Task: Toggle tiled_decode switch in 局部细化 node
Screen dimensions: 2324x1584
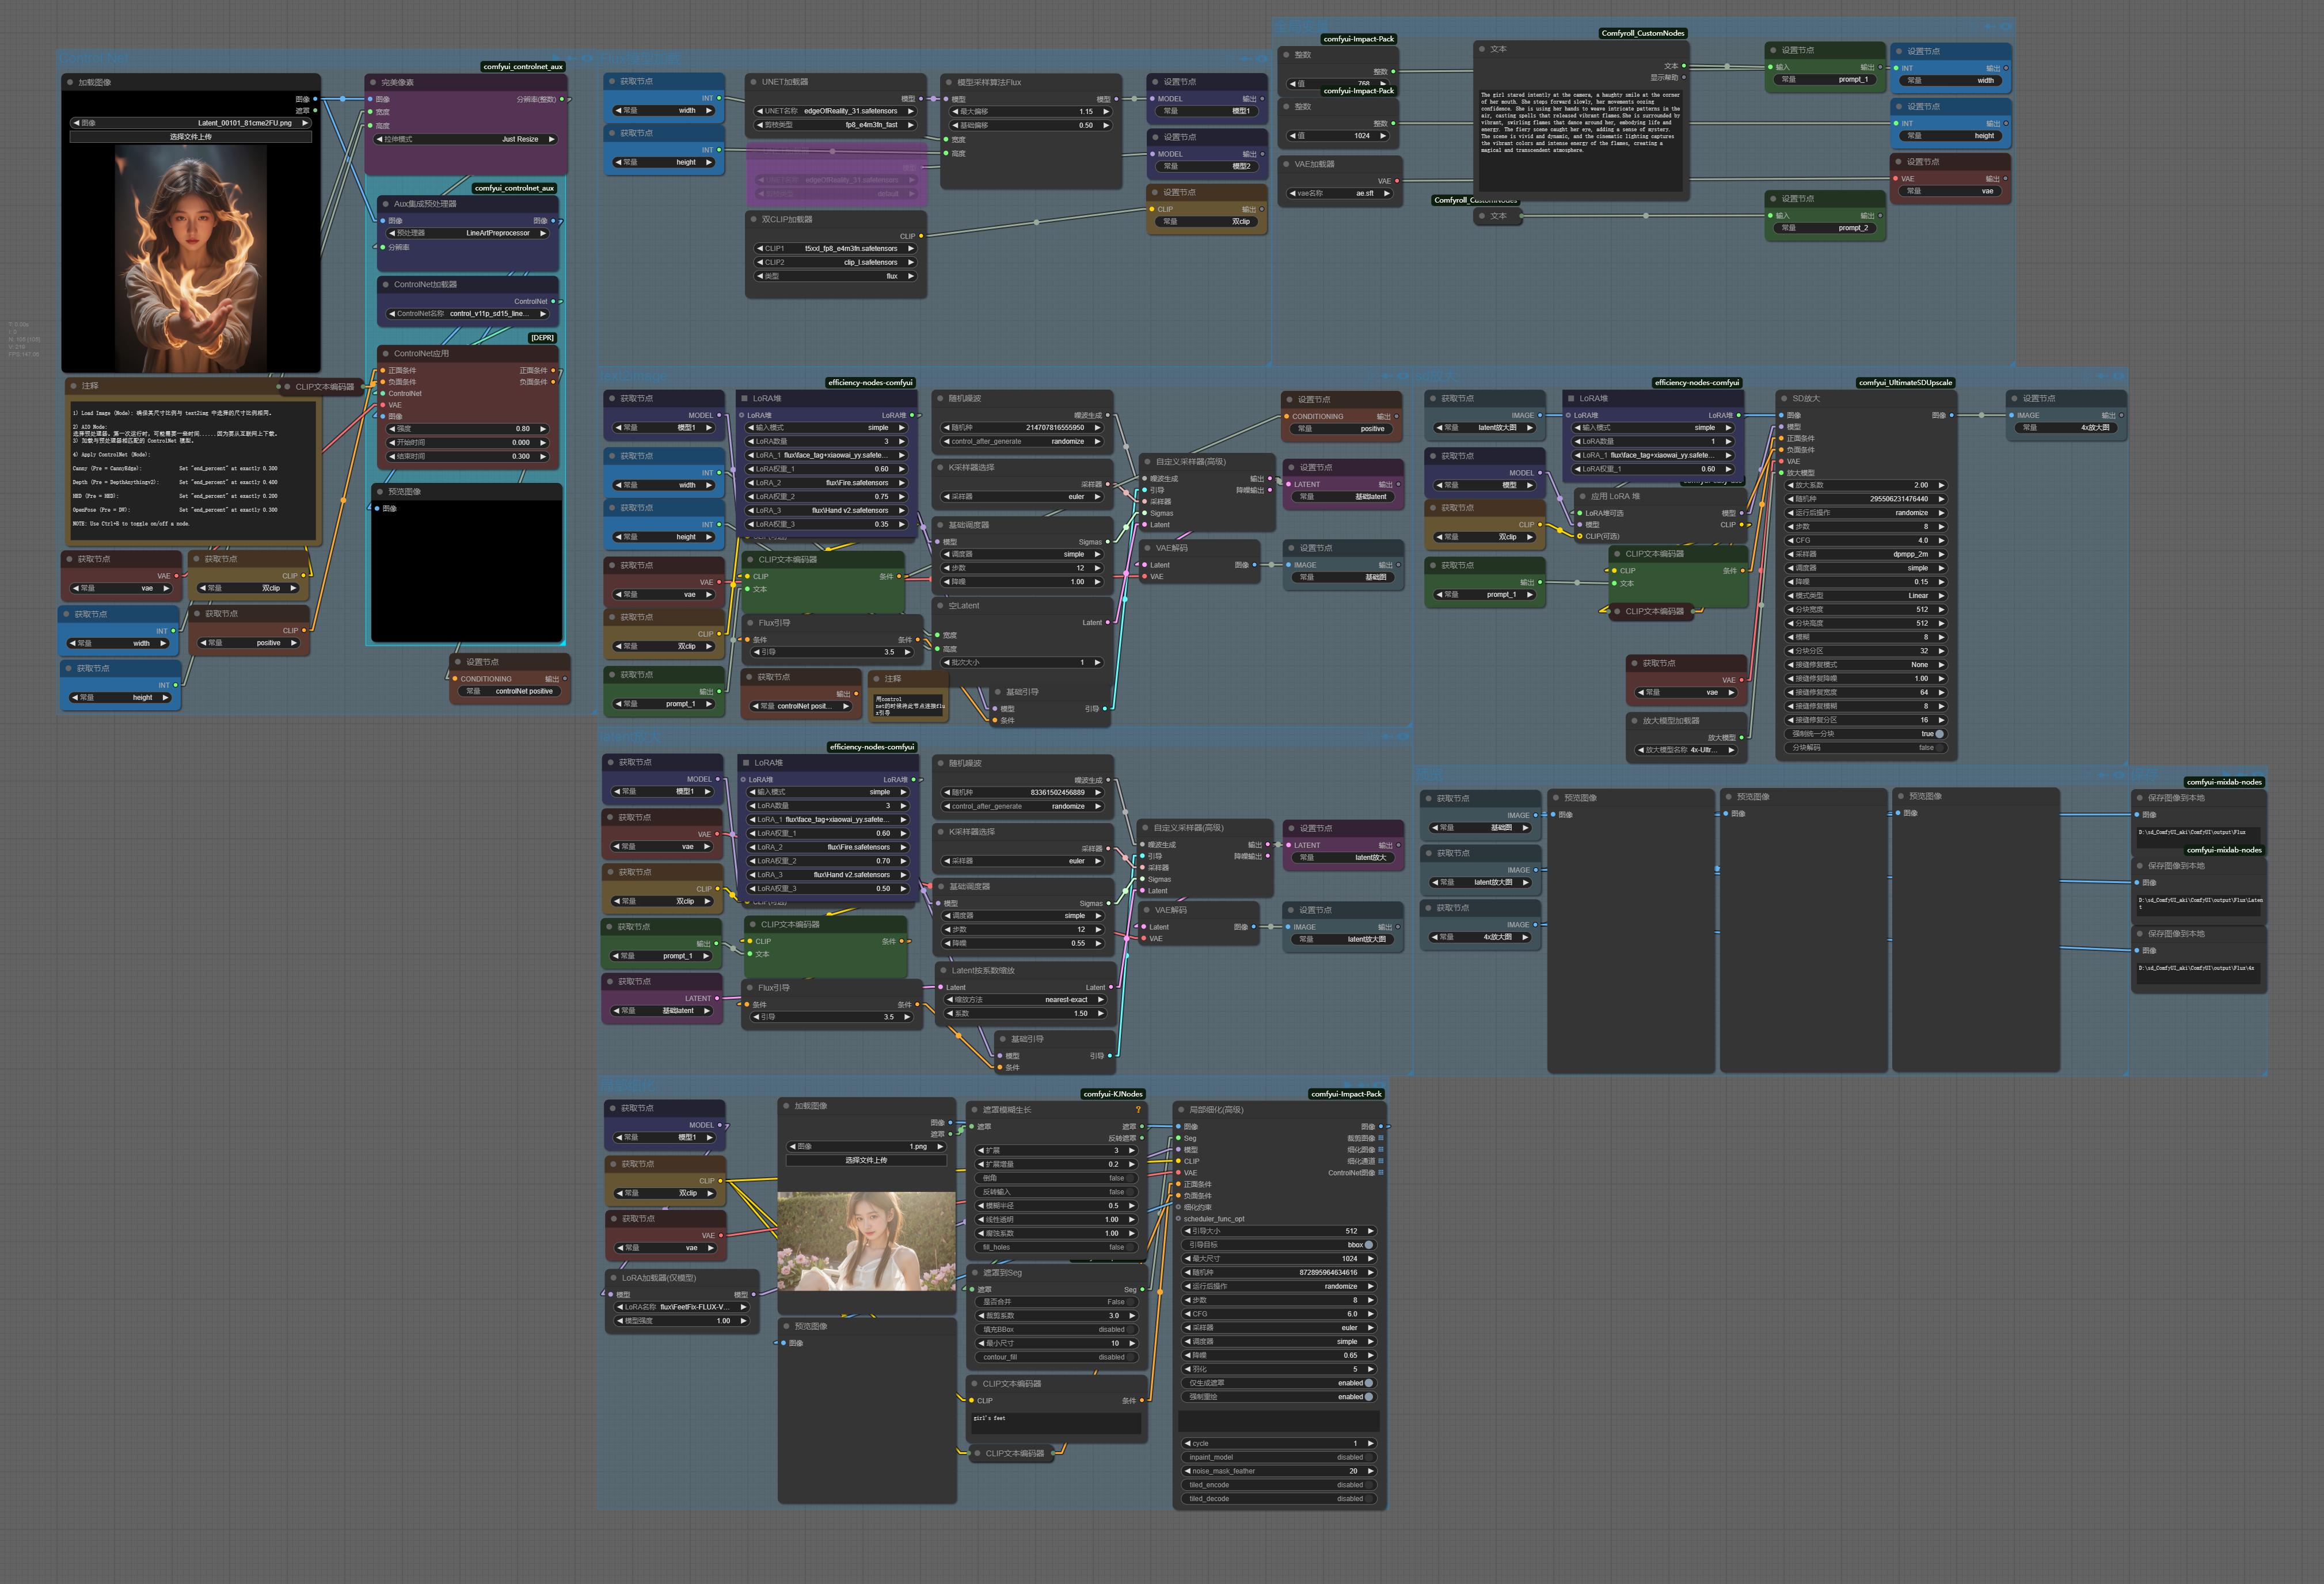Action: point(1369,1498)
